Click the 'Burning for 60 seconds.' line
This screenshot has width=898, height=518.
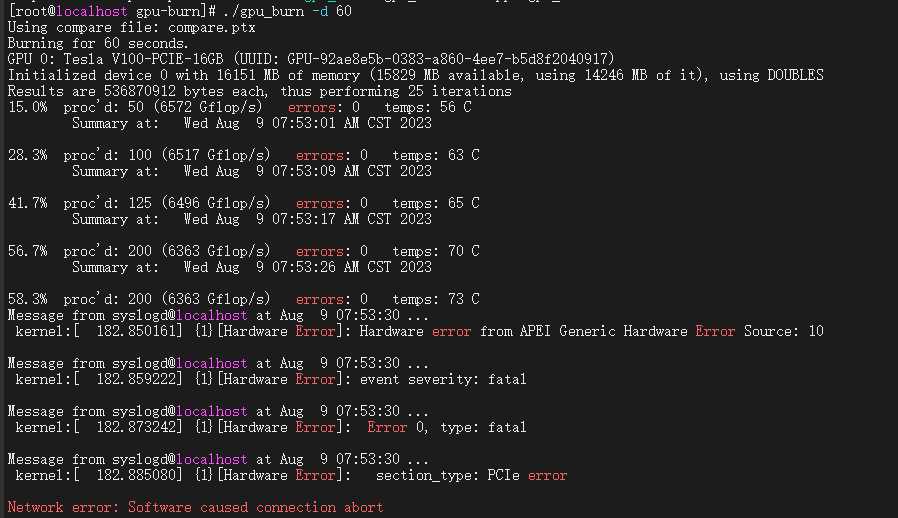click(x=97, y=43)
